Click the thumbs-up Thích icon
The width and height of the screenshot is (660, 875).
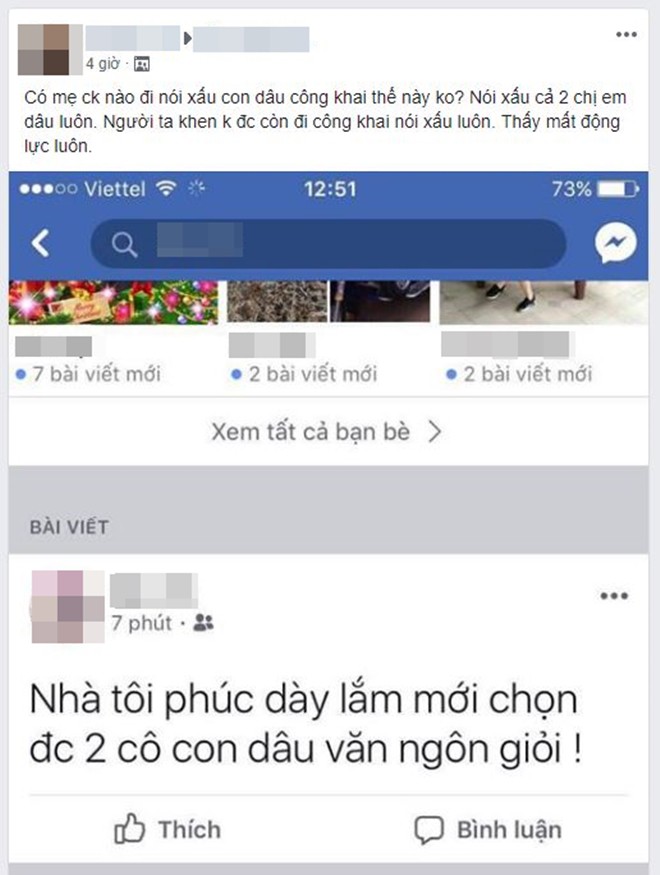click(x=129, y=828)
